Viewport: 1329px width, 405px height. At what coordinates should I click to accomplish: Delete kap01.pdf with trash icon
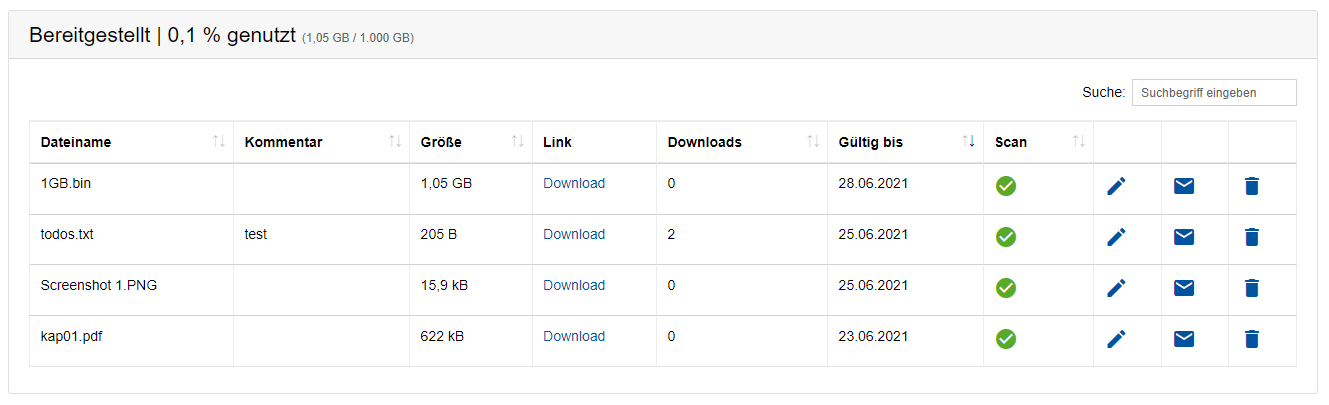[x=1251, y=339]
